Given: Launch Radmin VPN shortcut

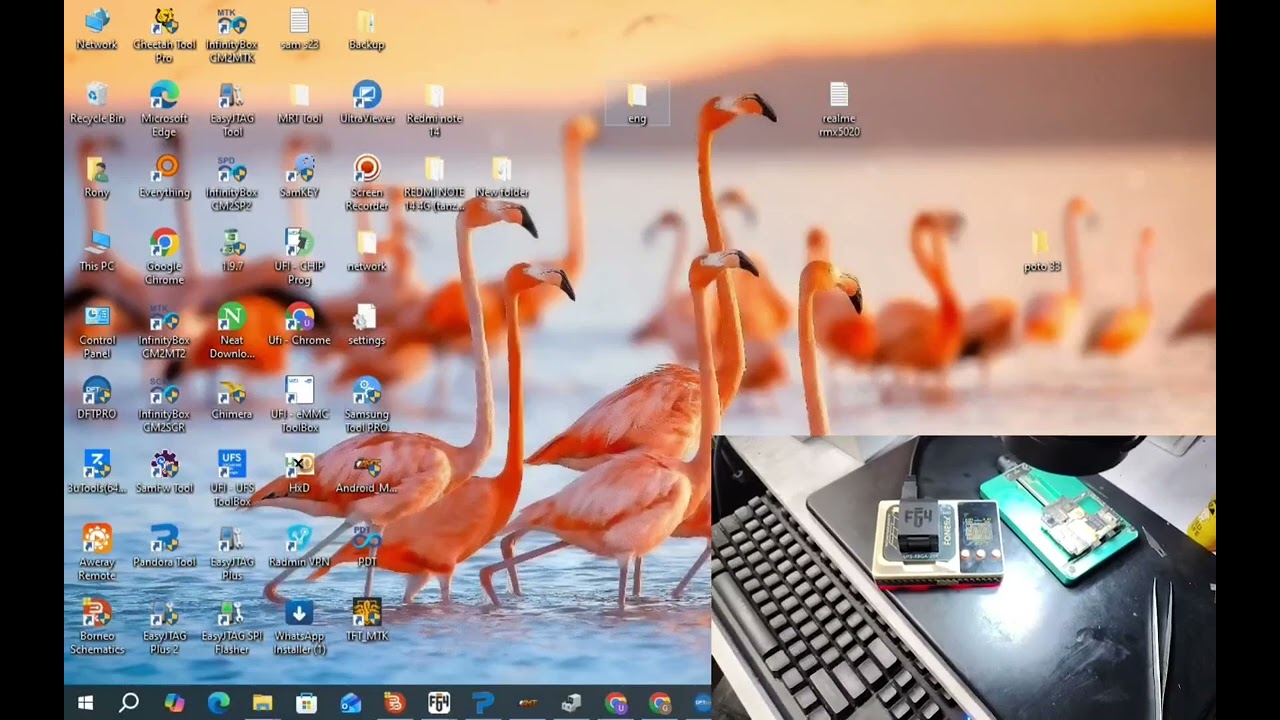Looking at the screenshot, I should pos(299,547).
